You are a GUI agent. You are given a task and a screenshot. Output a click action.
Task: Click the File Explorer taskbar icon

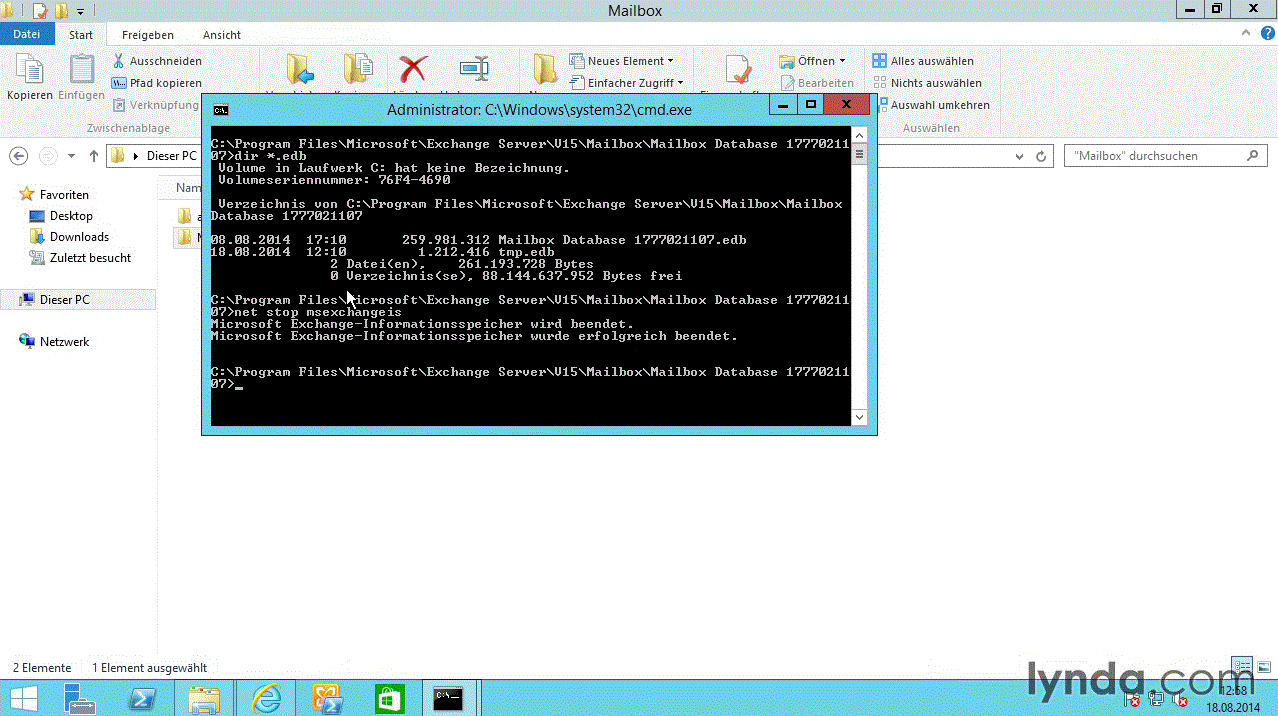click(205, 699)
